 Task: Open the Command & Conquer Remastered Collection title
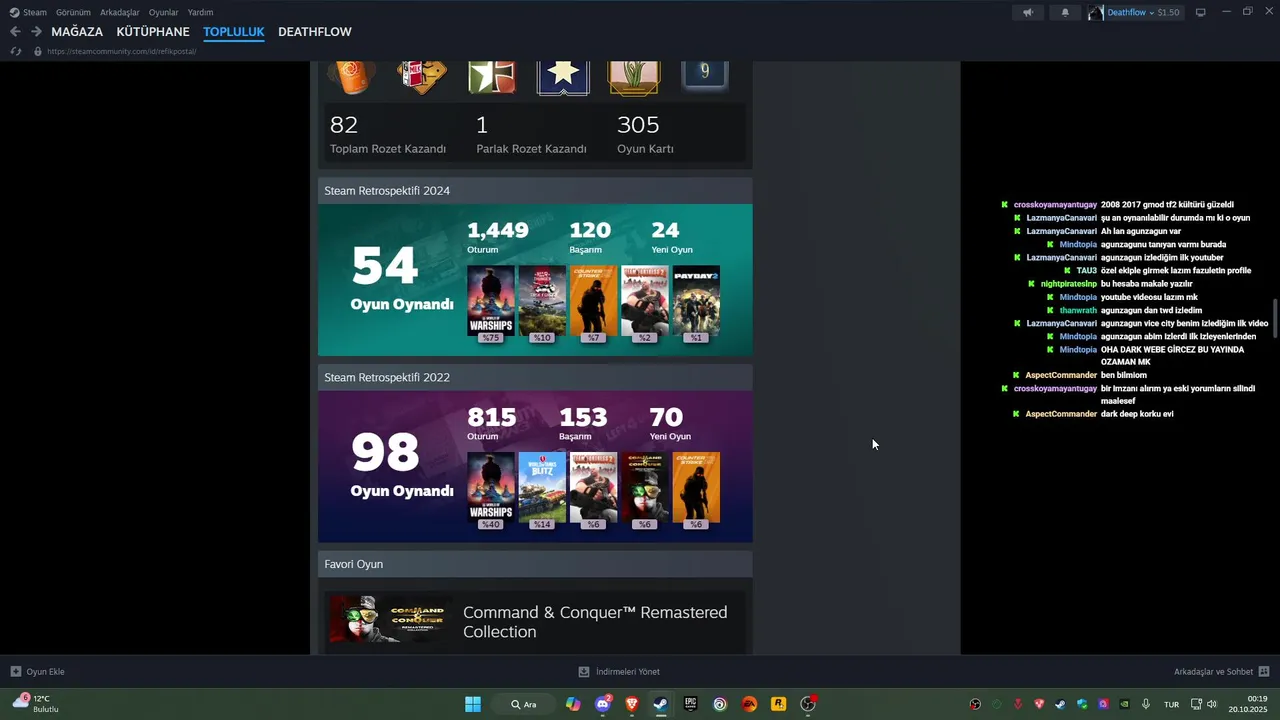point(595,622)
